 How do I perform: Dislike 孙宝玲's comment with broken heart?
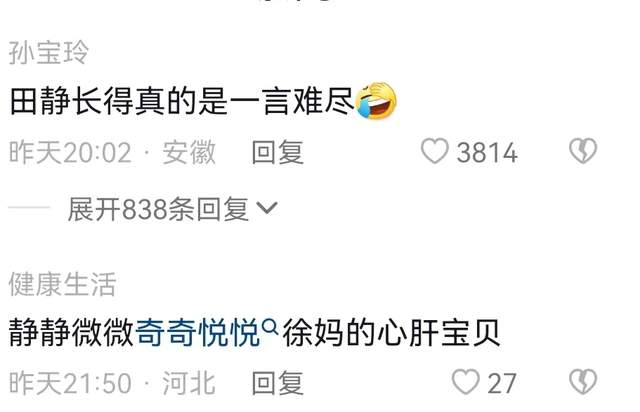click(583, 151)
